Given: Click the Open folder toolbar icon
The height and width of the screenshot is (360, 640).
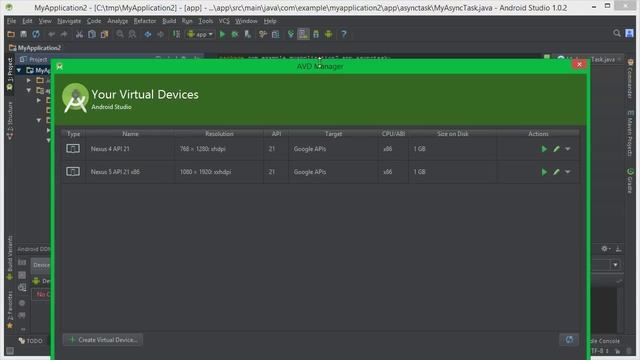Looking at the screenshot, I should (x=11, y=34).
